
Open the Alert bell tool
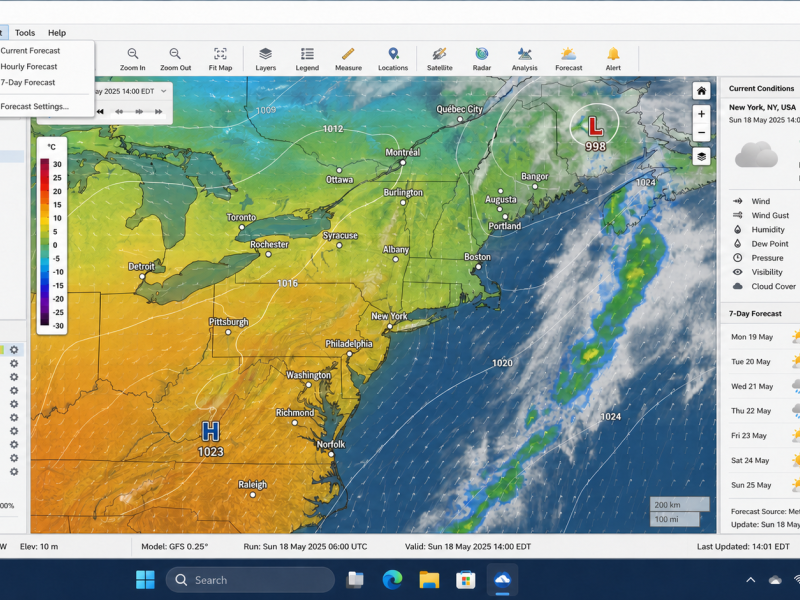[613, 59]
